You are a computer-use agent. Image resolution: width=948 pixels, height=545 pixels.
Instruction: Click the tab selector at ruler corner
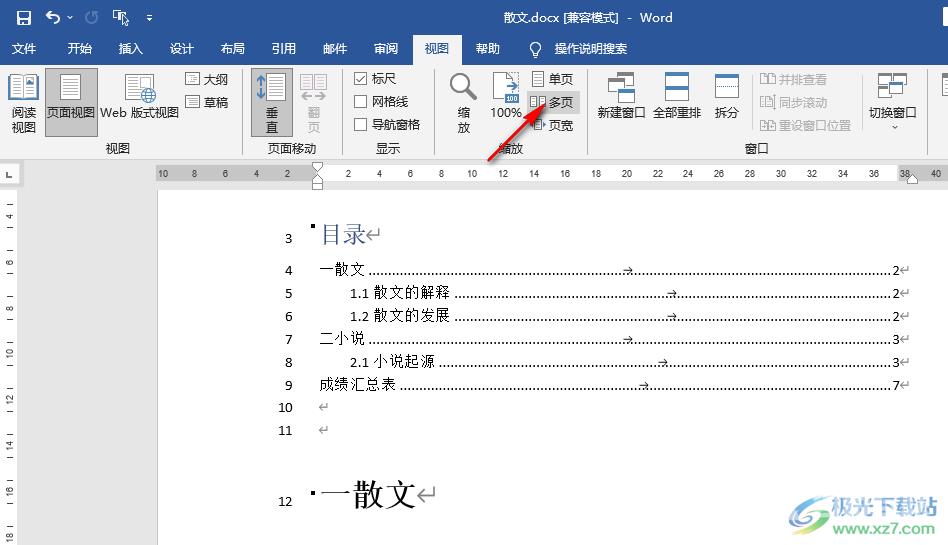tap(9, 175)
